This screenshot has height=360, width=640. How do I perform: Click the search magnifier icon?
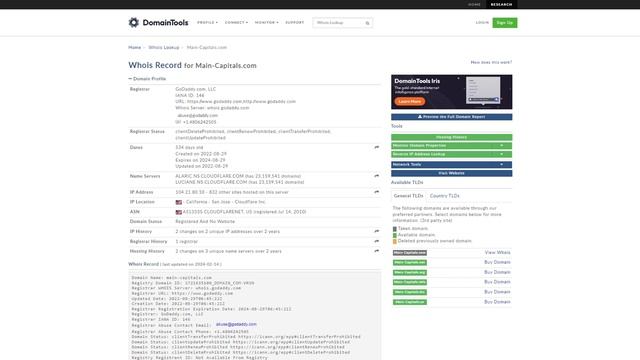(x=367, y=23)
